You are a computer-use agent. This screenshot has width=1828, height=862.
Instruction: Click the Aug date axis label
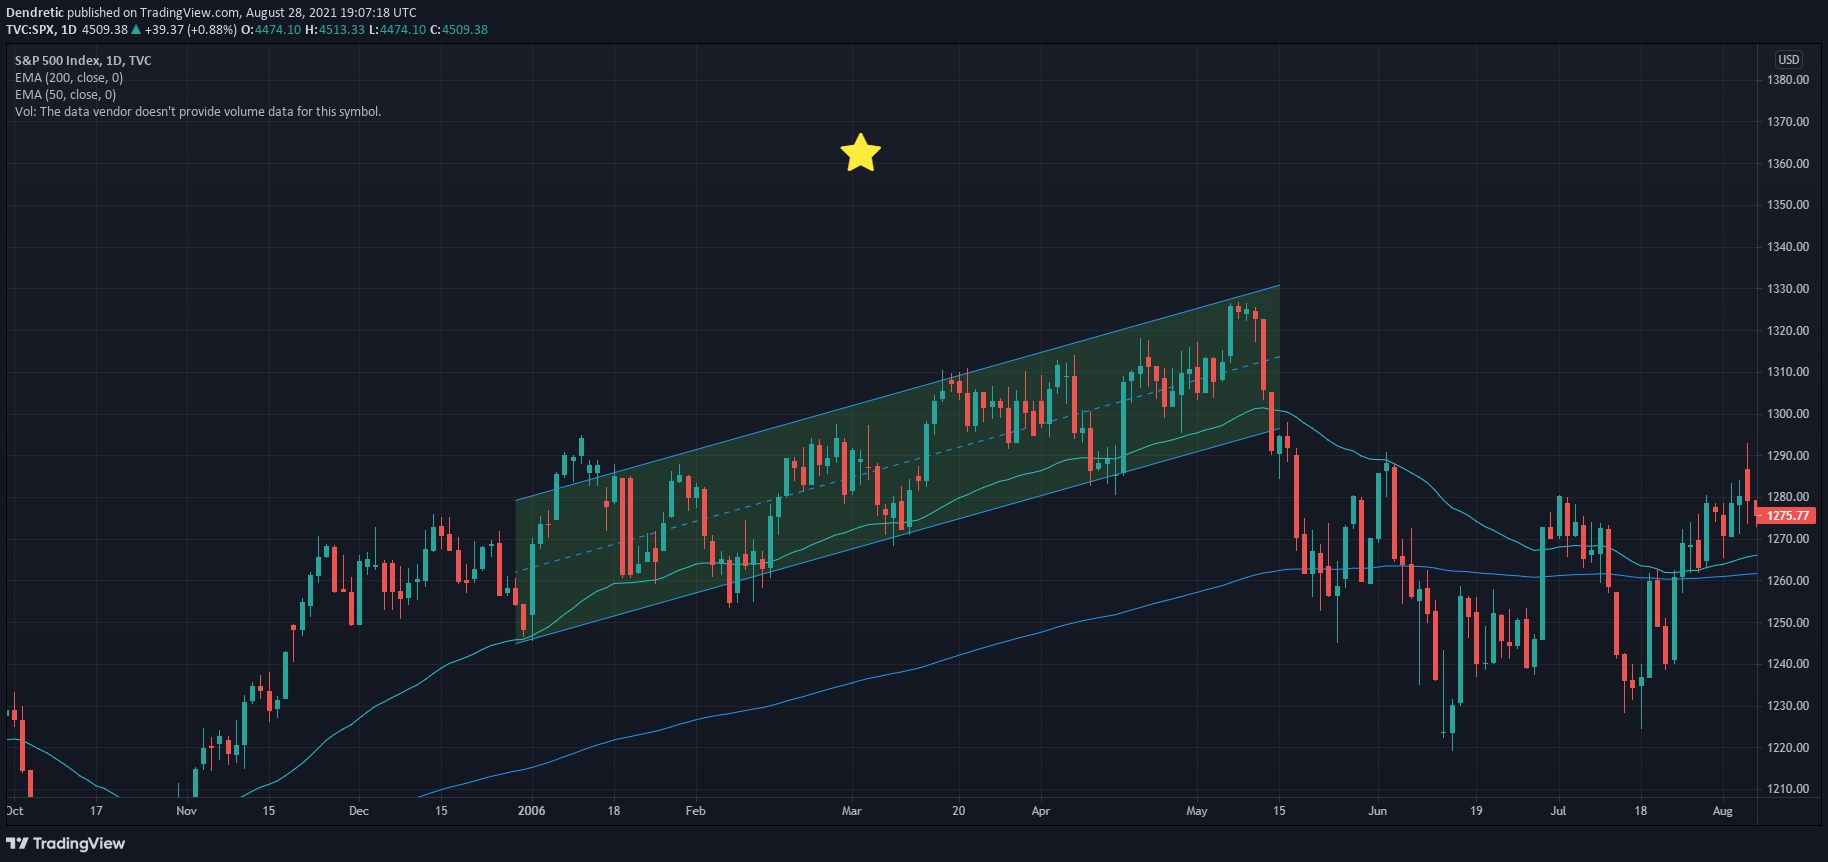(1722, 811)
